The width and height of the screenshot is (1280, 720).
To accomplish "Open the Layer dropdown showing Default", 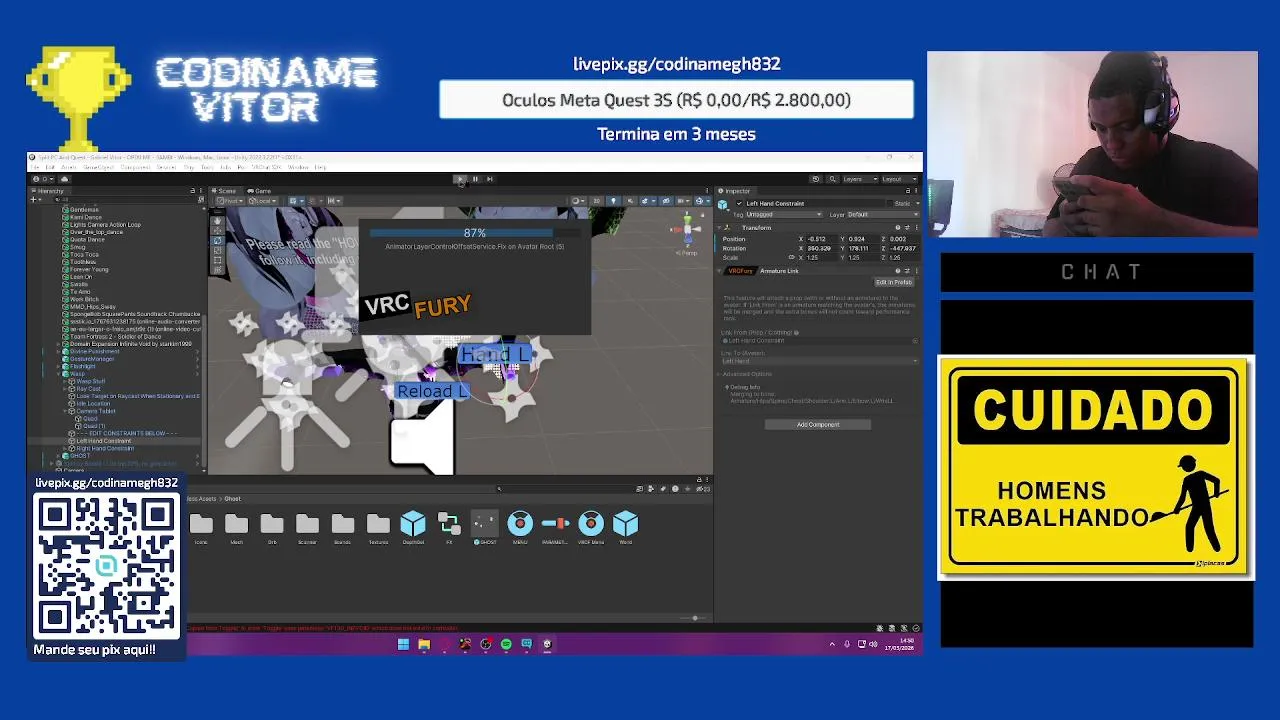I will (x=882, y=215).
